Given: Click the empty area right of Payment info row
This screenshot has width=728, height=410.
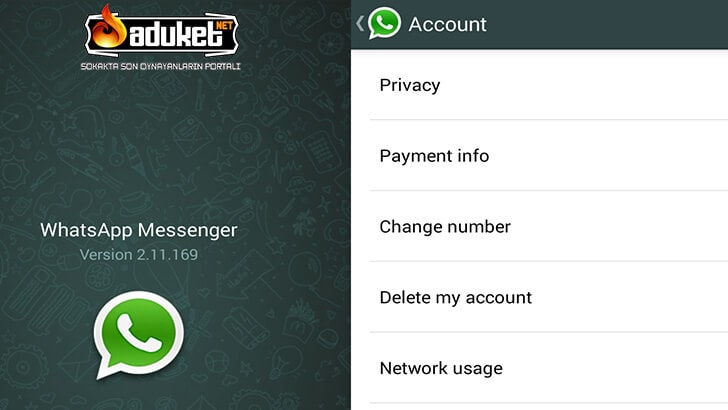Looking at the screenshot, I should click(x=609, y=156).
